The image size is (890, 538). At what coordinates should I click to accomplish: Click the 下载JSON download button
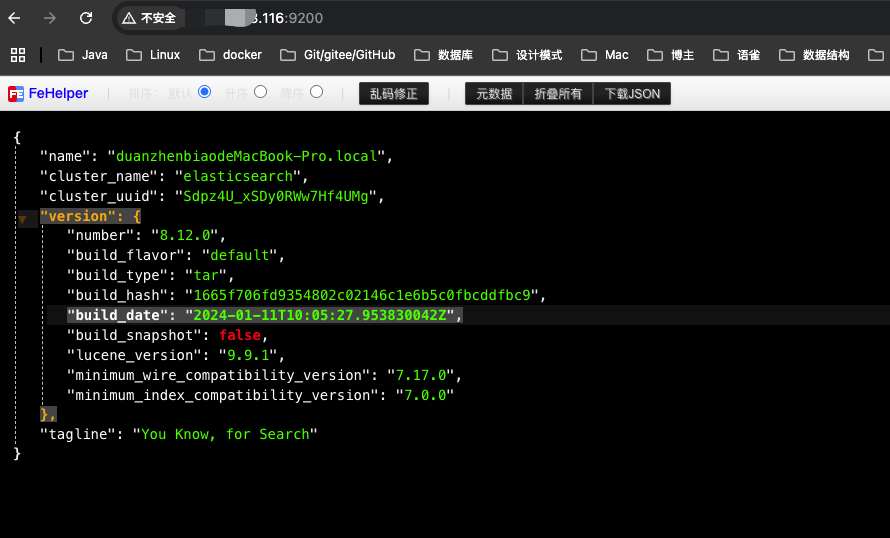pos(632,94)
